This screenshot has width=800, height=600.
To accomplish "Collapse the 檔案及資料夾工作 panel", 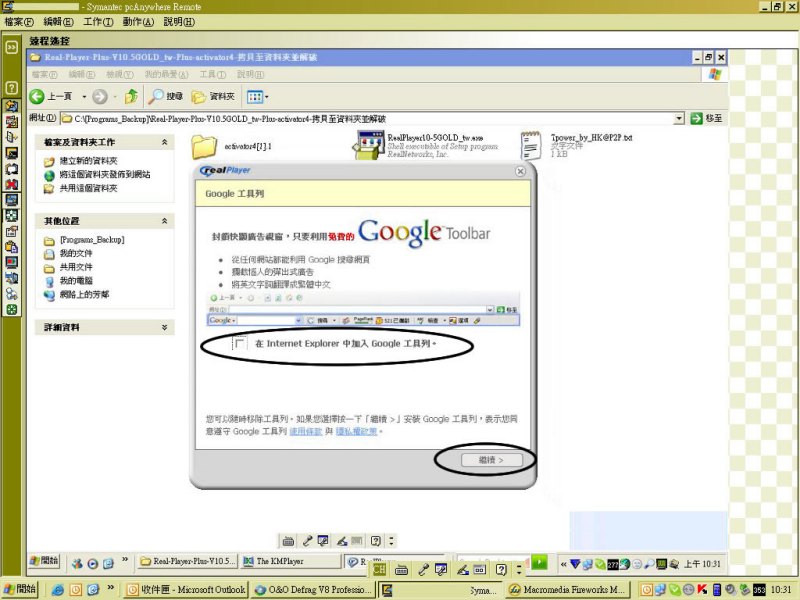I will 164,142.
